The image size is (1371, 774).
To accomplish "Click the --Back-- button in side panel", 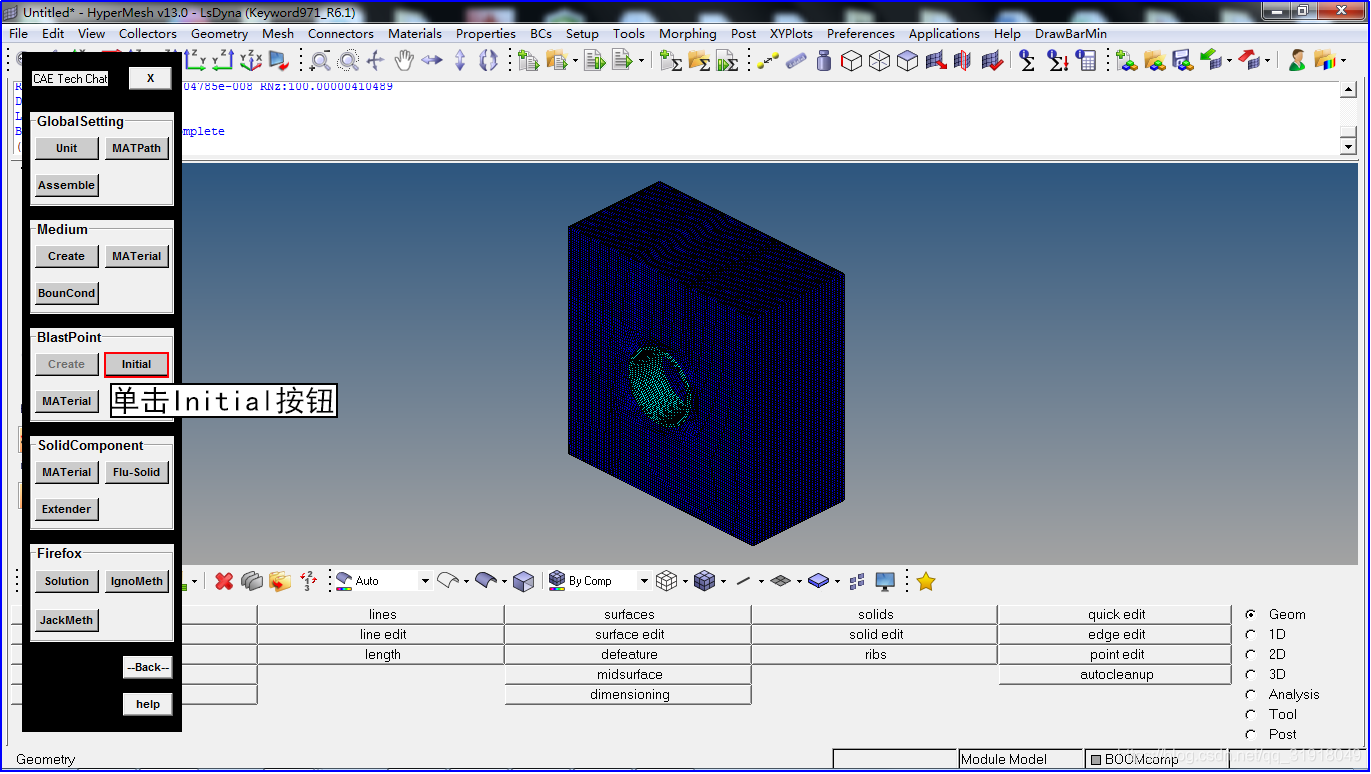I will pos(148,667).
